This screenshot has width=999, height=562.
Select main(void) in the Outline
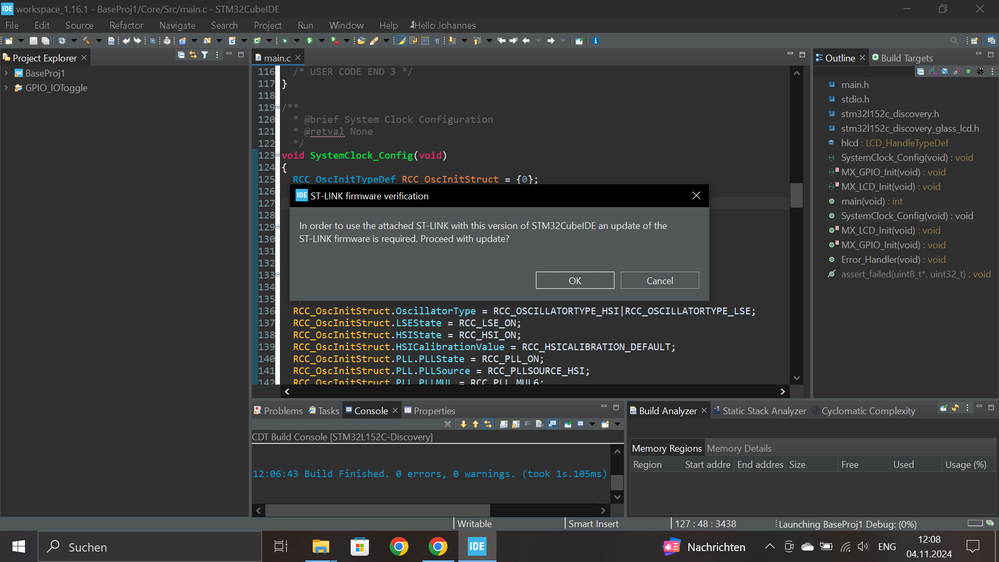tap(871, 201)
